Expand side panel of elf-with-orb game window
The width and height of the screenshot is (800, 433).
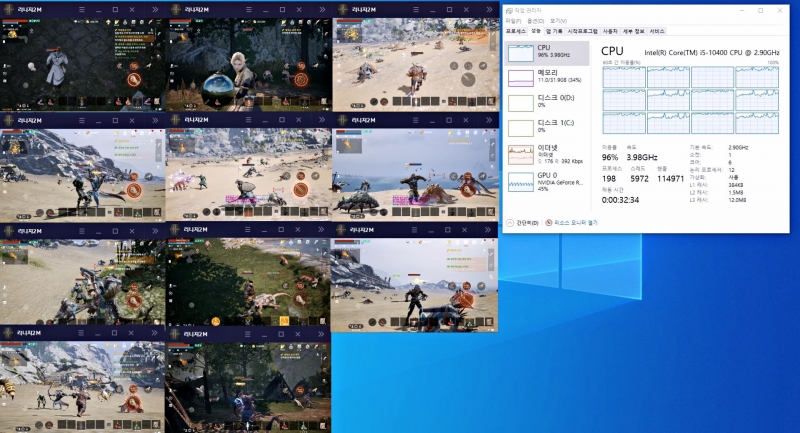click(322, 10)
